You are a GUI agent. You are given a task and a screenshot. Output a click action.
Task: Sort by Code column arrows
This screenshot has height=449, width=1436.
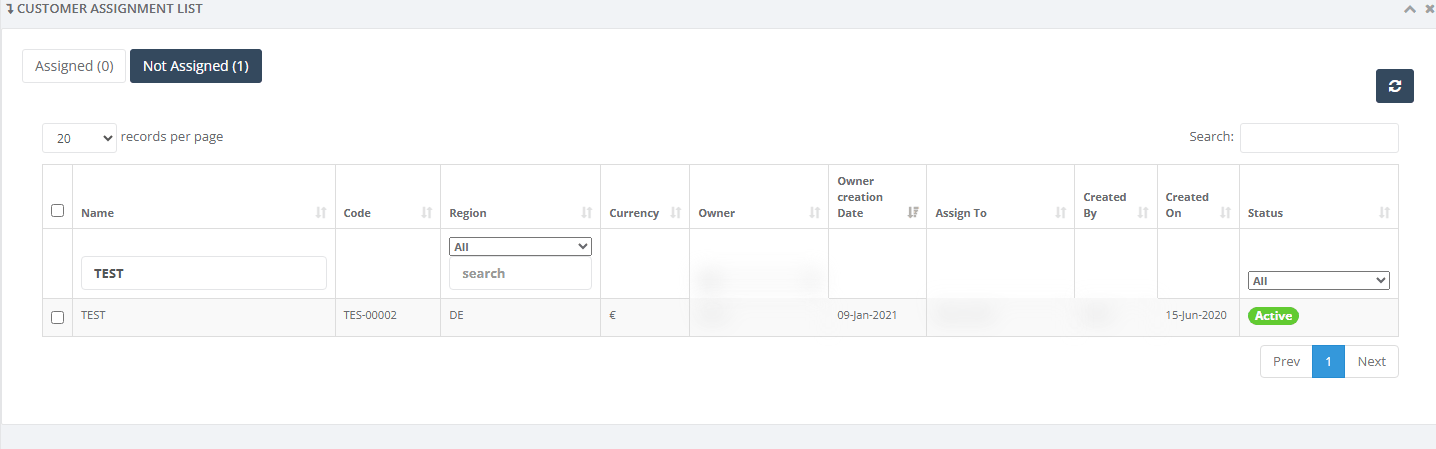coord(427,213)
